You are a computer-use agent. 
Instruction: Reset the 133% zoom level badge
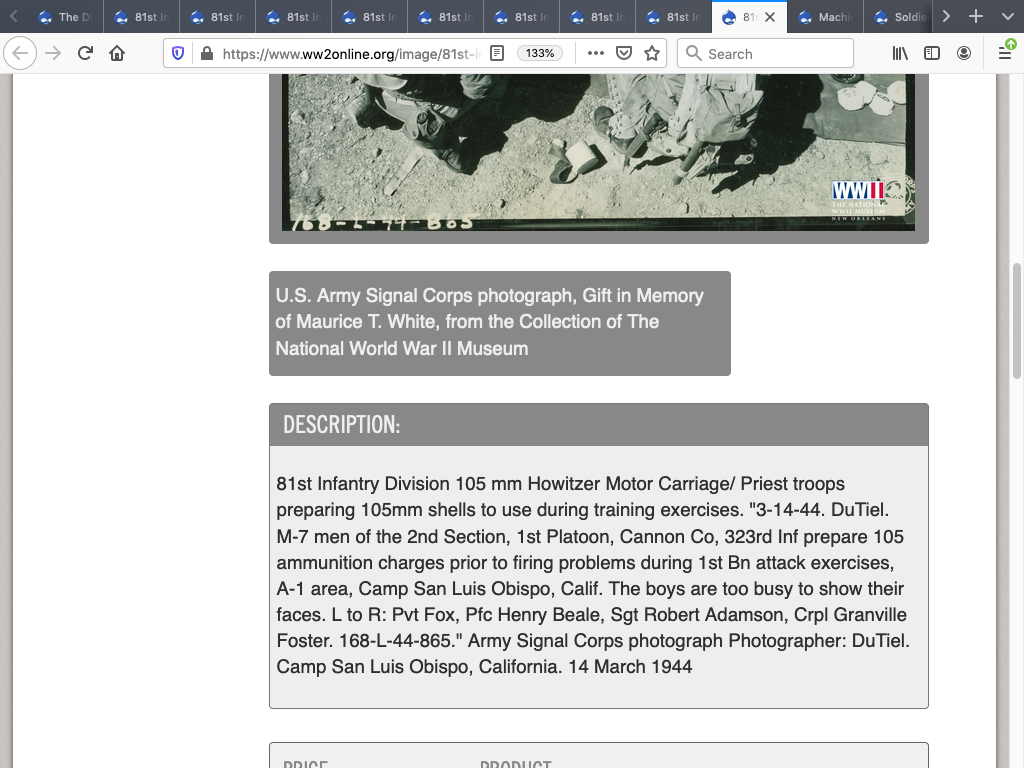(x=540, y=53)
